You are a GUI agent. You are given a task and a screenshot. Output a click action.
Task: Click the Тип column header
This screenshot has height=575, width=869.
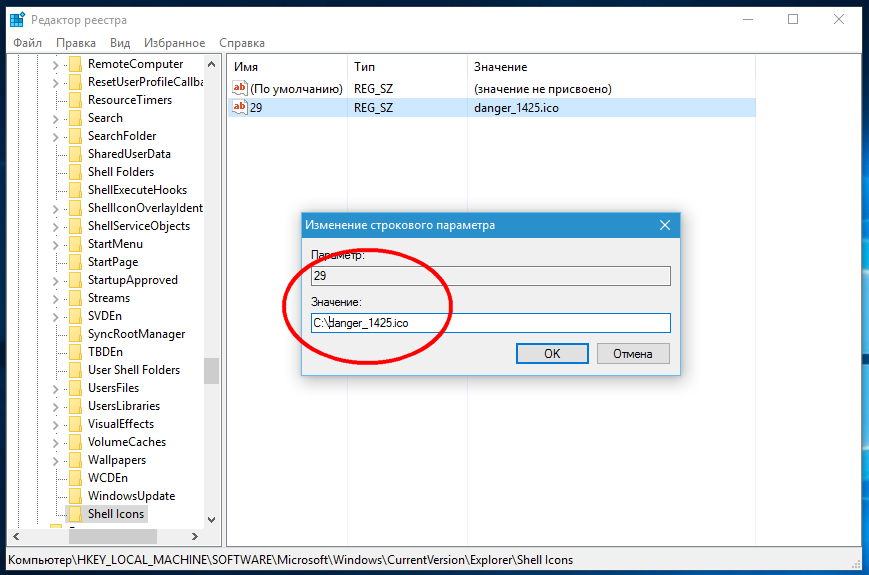pos(407,67)
